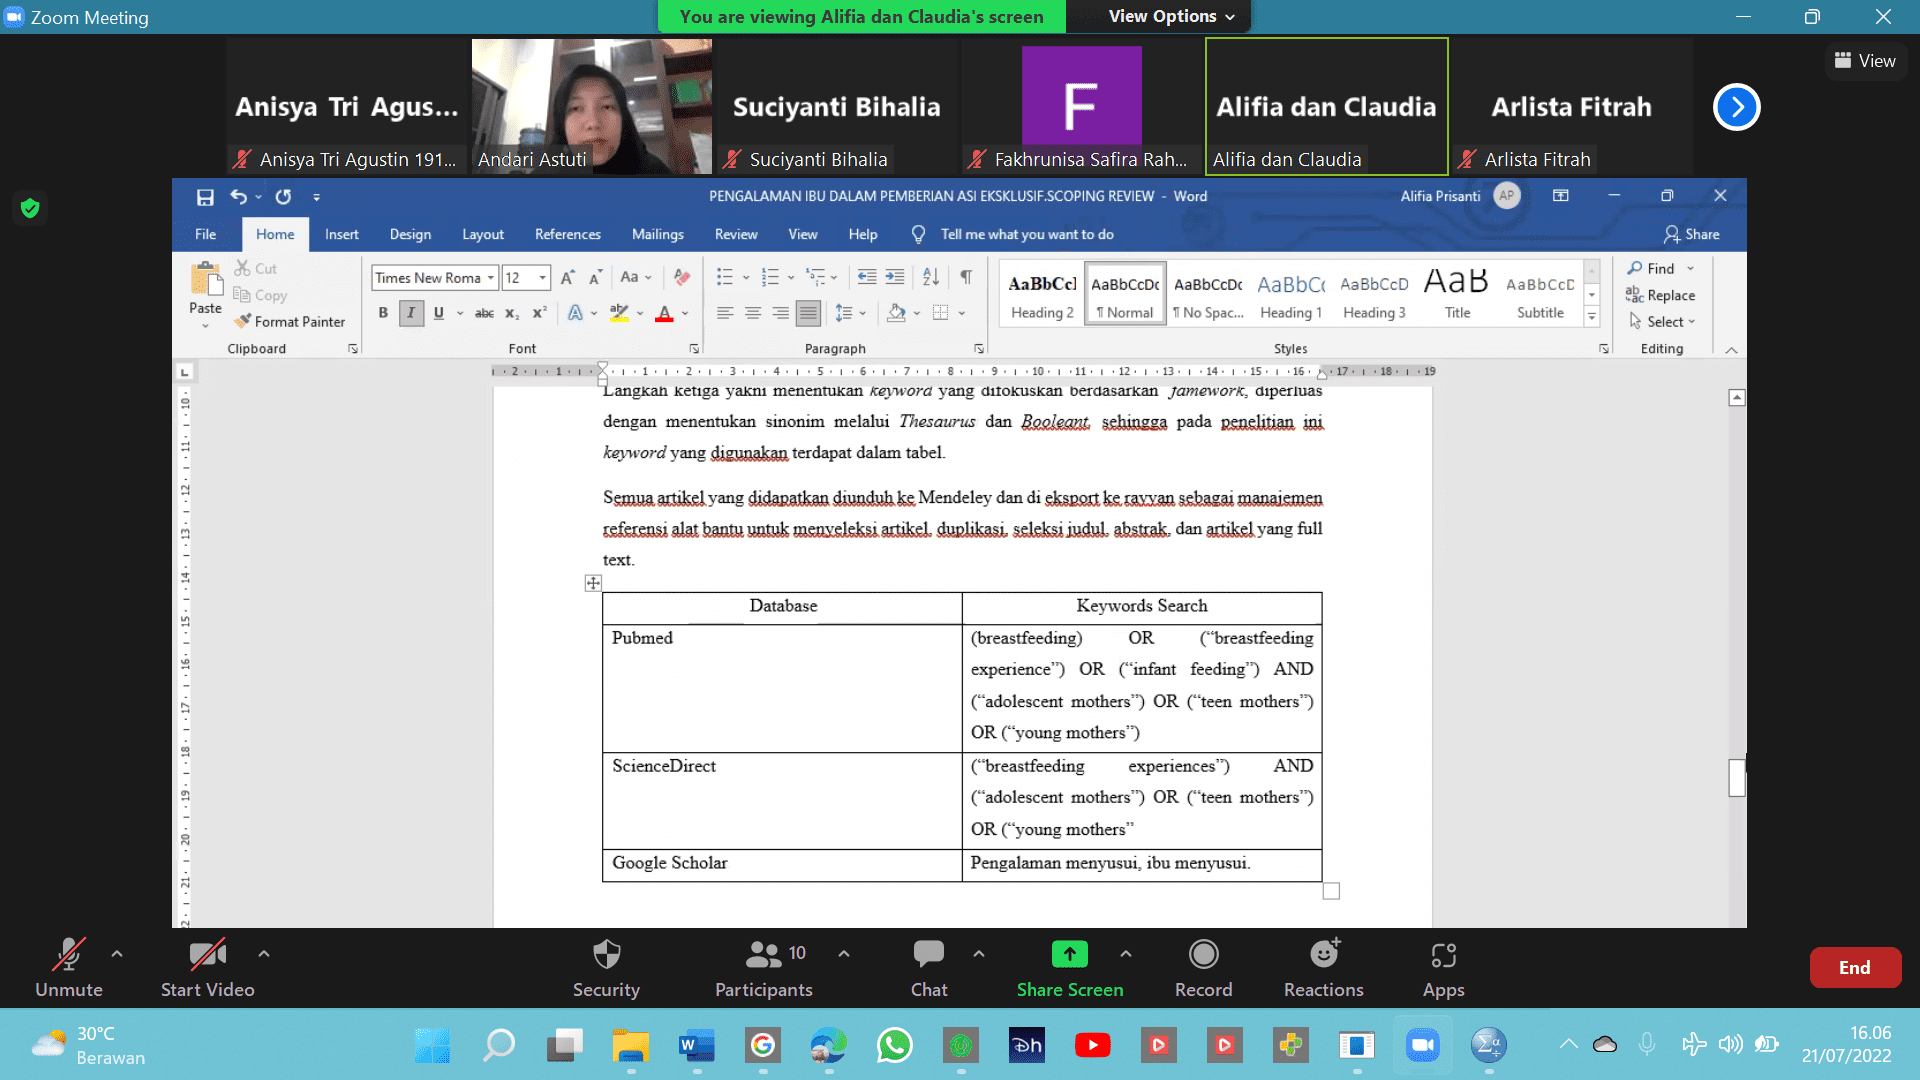
Task: Switch to the Insert tab
Action: 342,234
